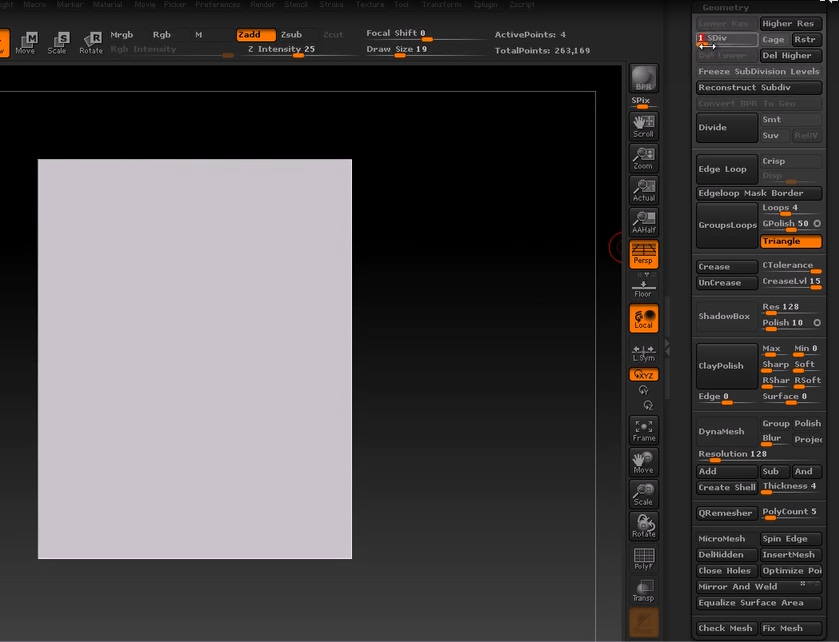Viewport: 839px width, 642px height.
Task: Toggle the Cage button
Action: coord(773,40)
